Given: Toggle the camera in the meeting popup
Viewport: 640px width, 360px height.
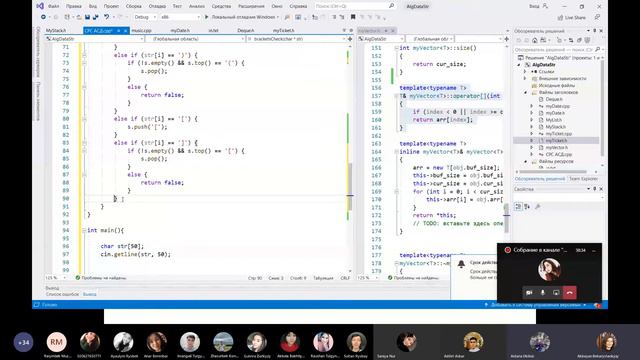Looking at the screenshot, I should tap(529, 293).
